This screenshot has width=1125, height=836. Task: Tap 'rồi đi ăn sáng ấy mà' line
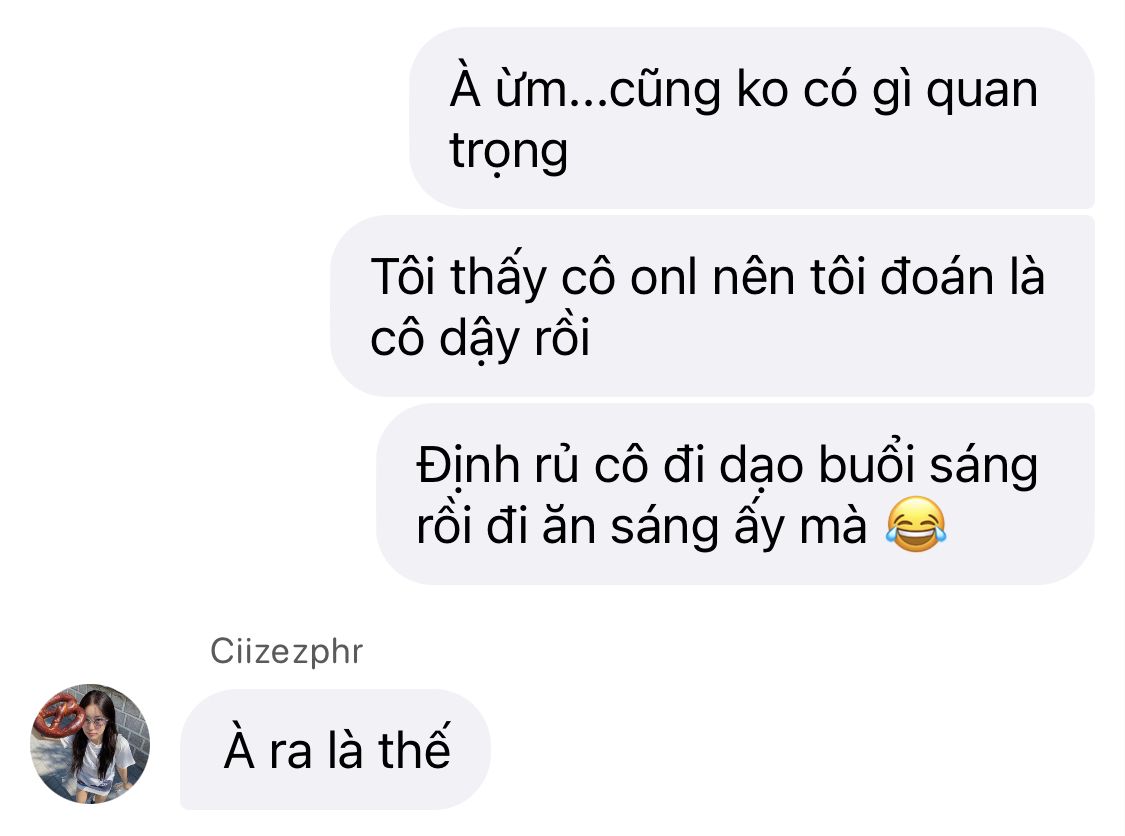[641, 527]
